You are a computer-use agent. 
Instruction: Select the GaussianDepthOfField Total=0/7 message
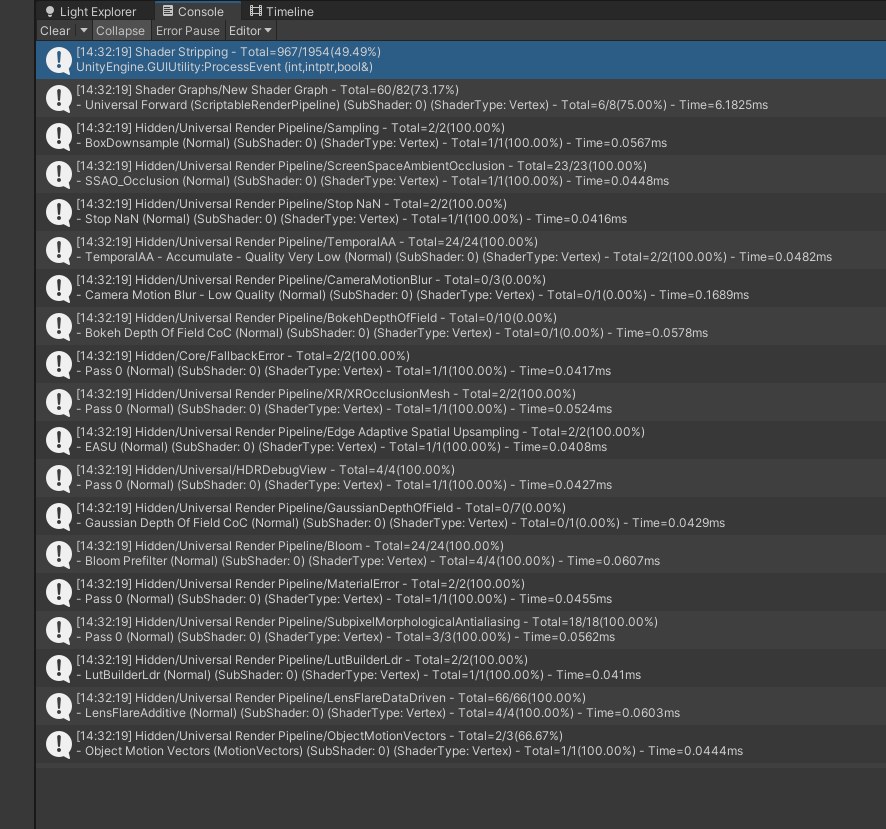pyautogui.click(x=461, y=515)
